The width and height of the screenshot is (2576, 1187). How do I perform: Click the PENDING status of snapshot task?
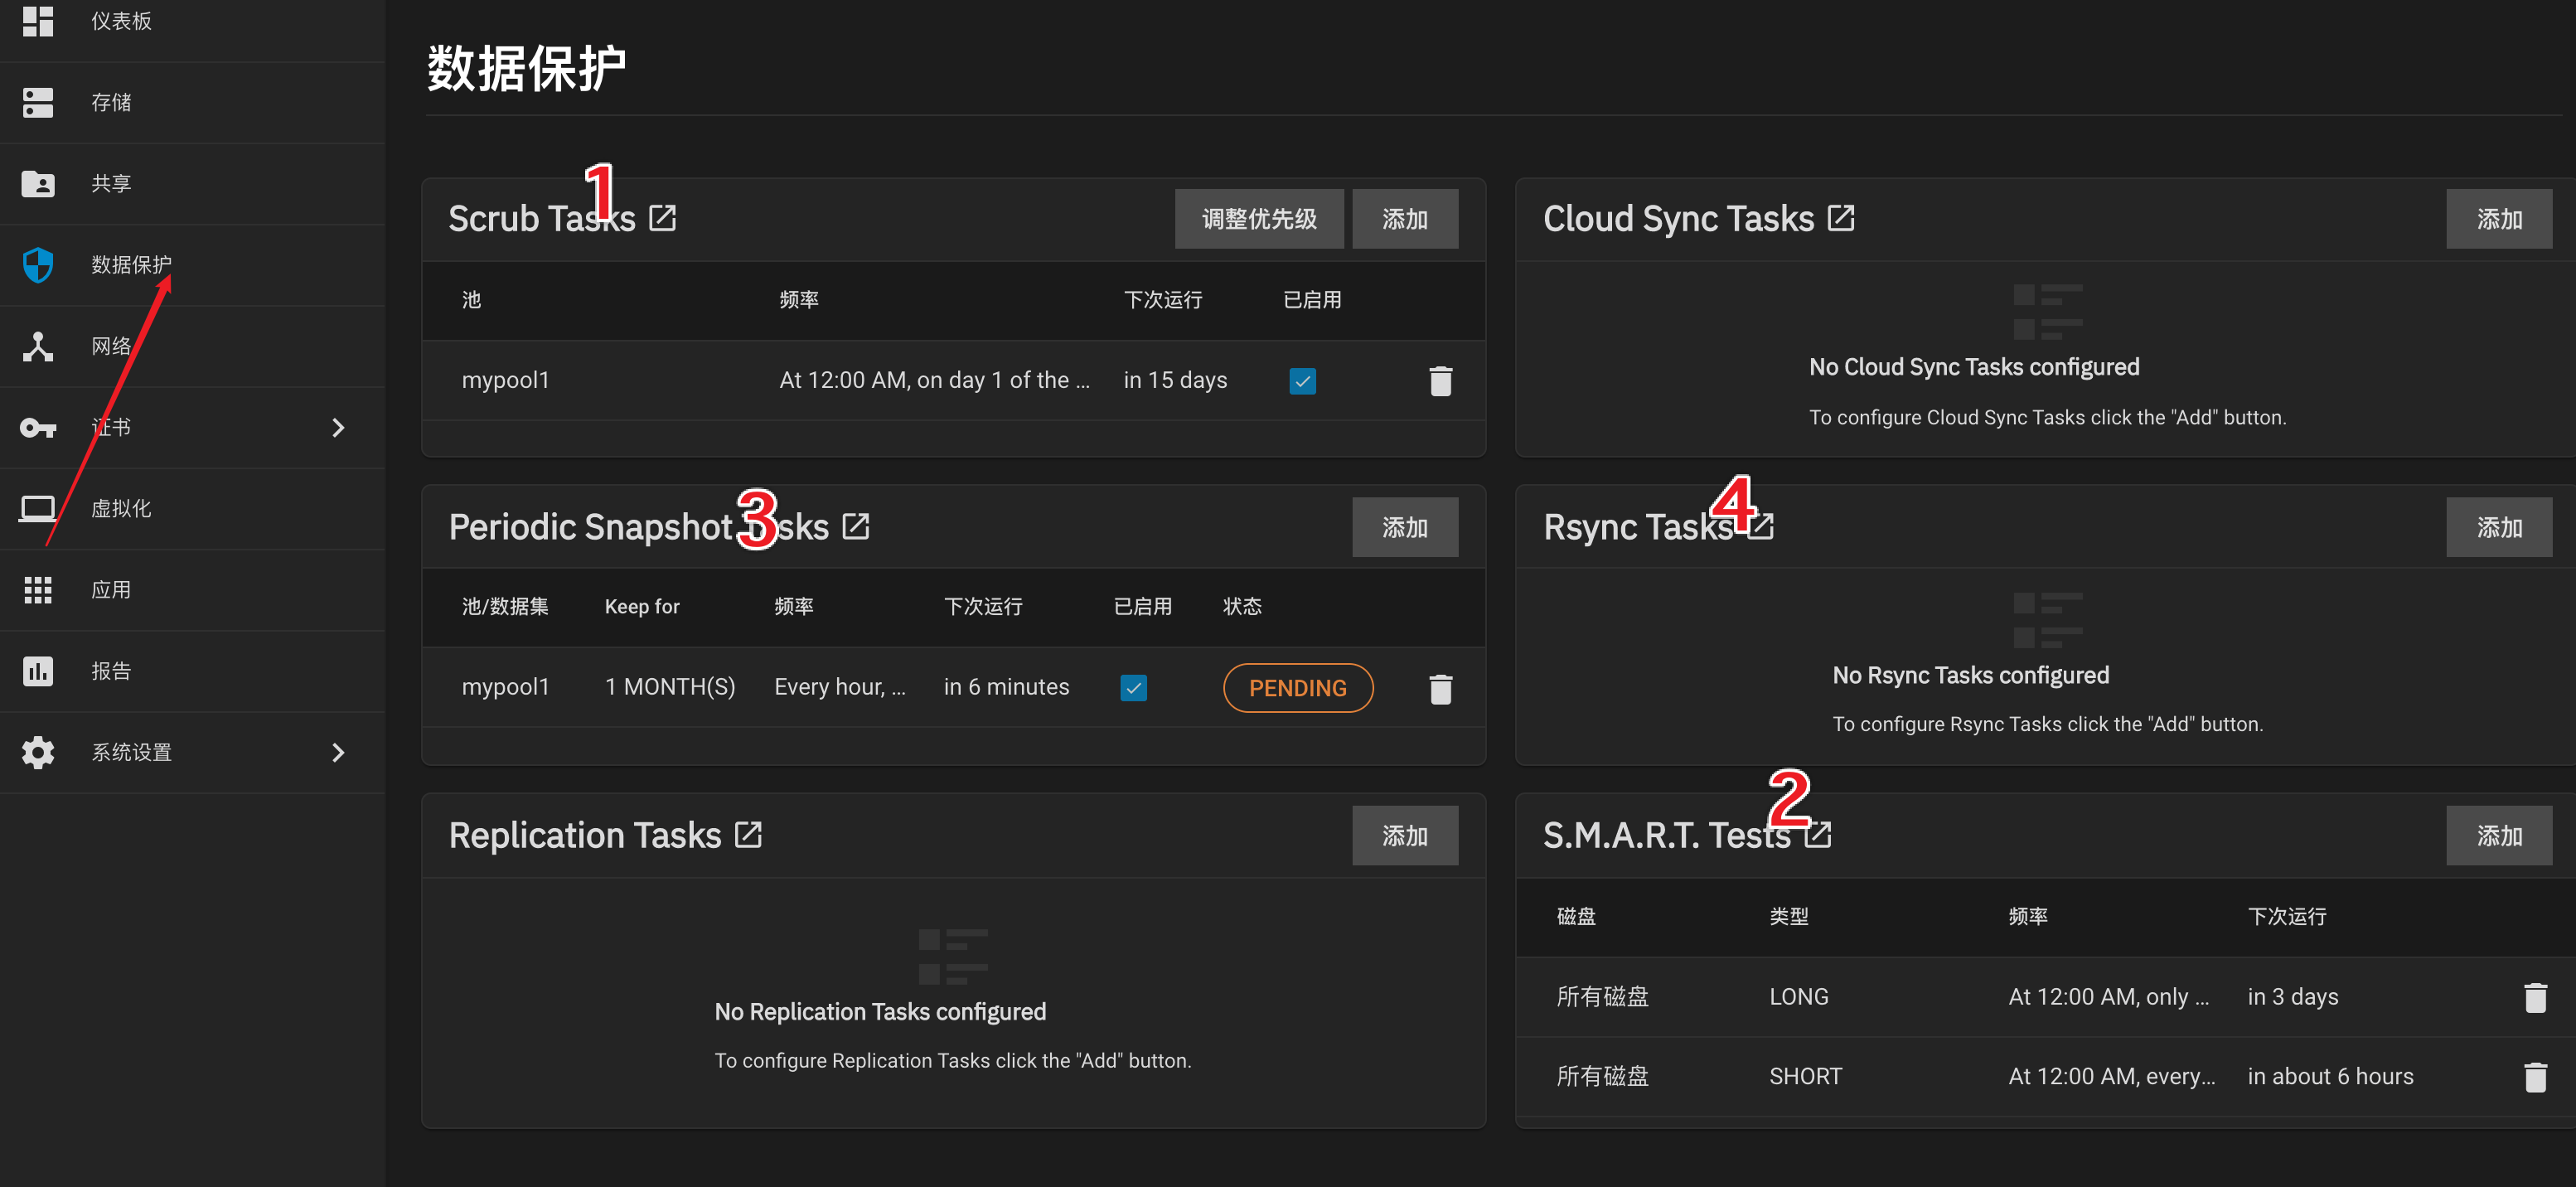(x=1297, y=687)
